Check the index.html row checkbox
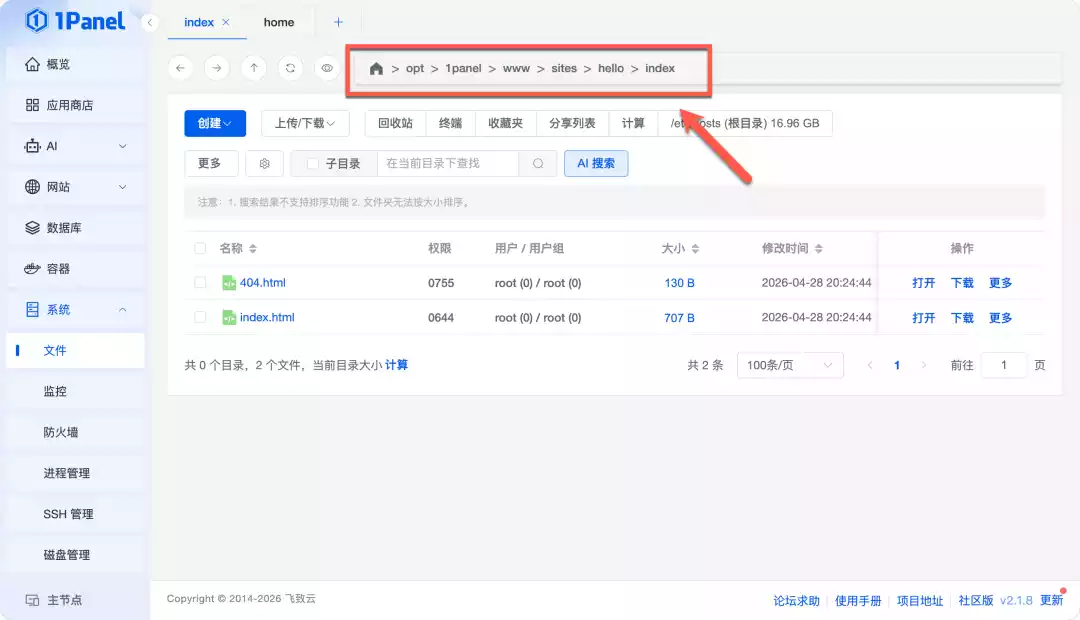Screen dimensions: 1080x620 [199, 317]
